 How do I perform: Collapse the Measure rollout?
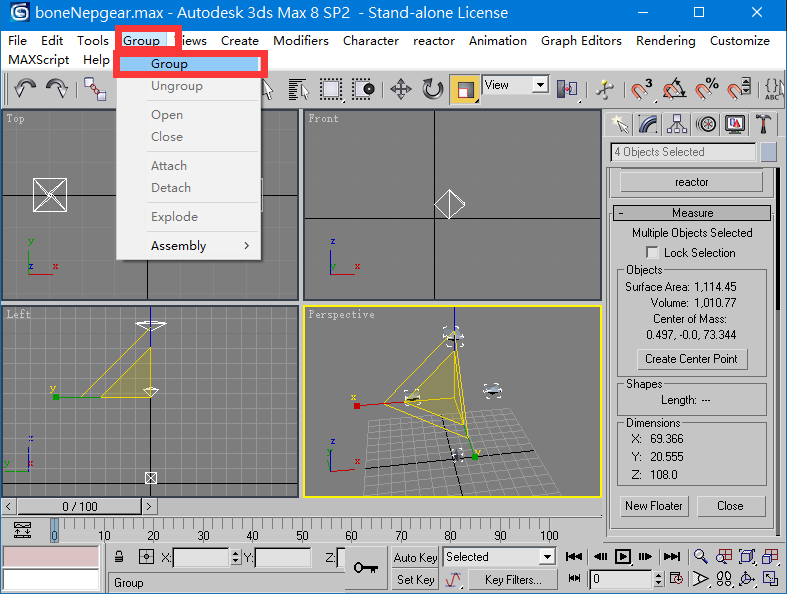[x=692, y=213]
